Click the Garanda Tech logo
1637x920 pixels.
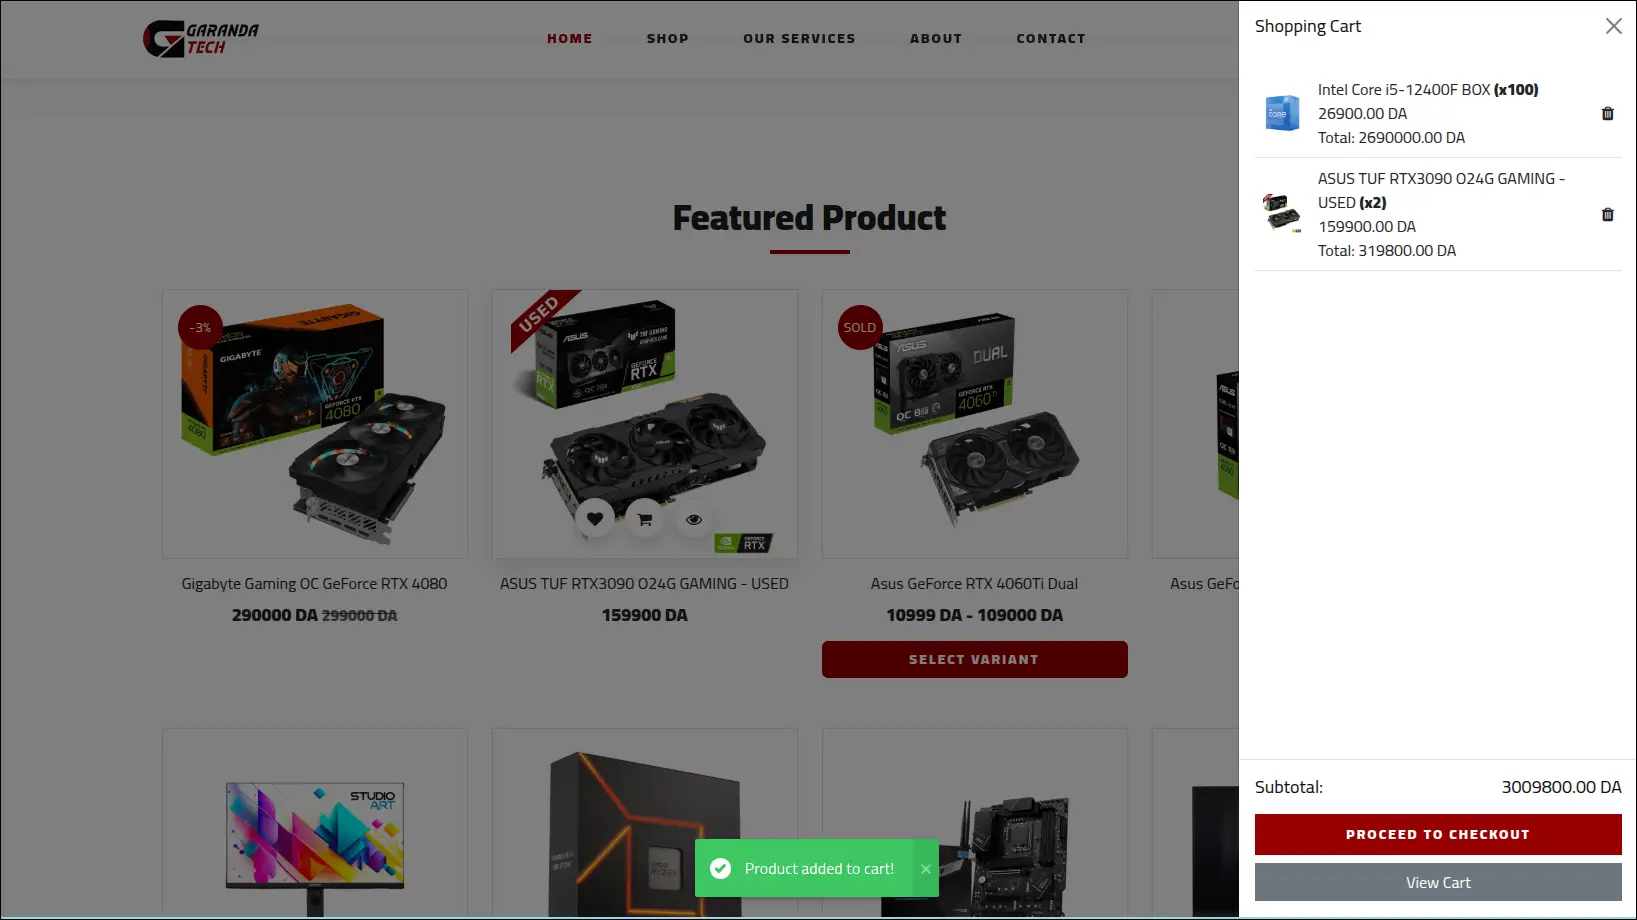click(x=201, y=39)
